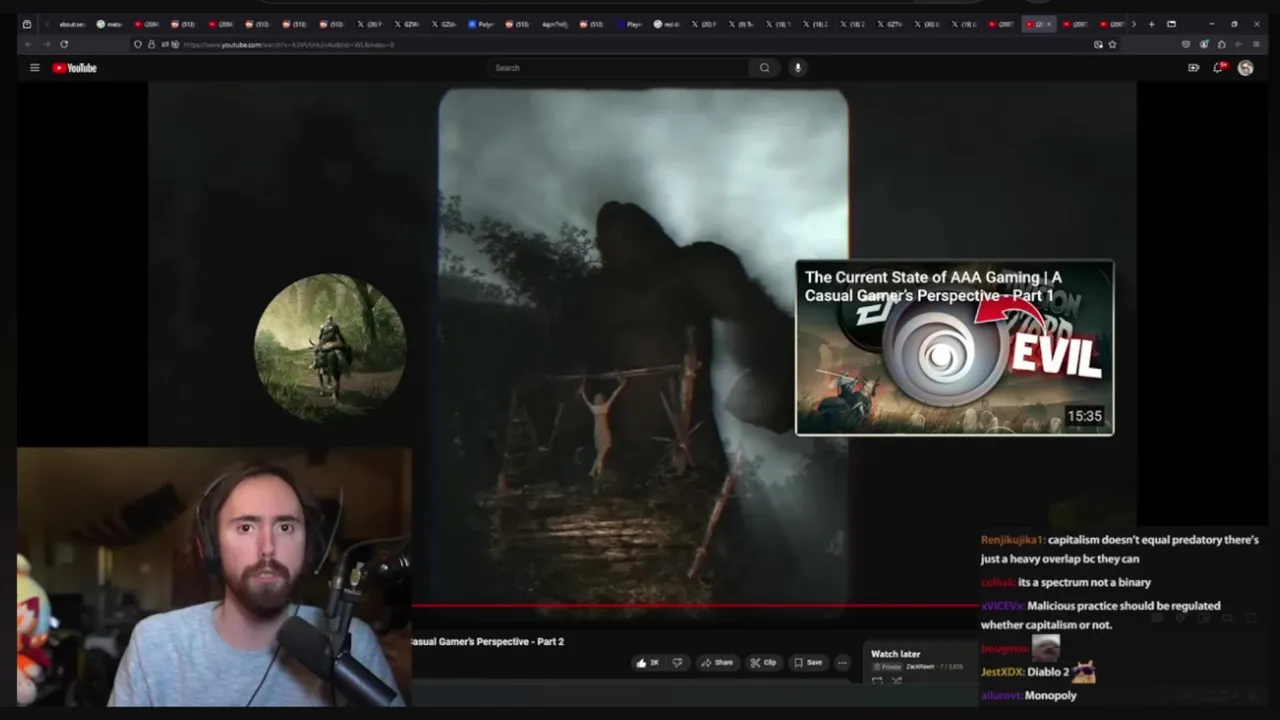Switch to the meta- tab

(x=109, y=24)
